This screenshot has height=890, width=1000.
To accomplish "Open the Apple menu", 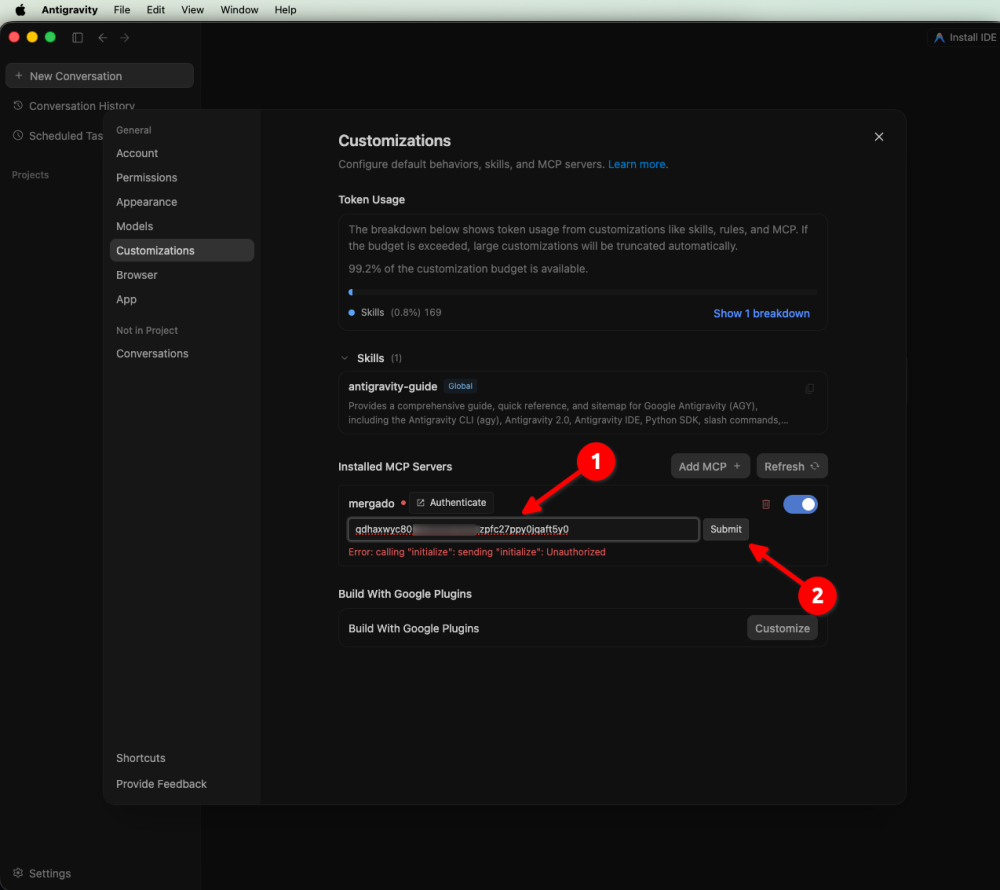I will click(20, 10).
